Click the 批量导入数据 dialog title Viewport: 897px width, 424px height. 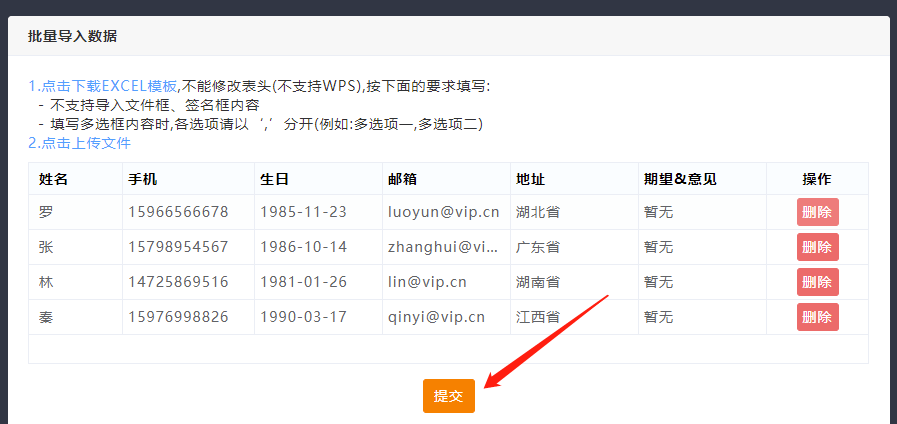point(72,36)
